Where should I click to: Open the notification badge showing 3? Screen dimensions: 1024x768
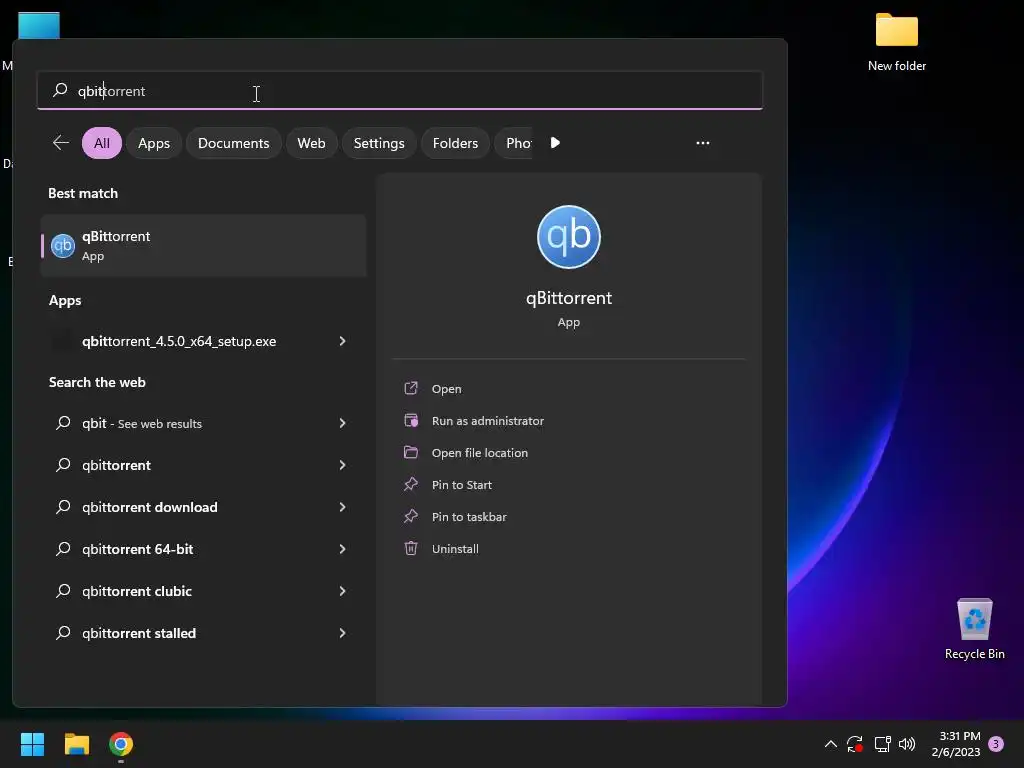[996, 744]
